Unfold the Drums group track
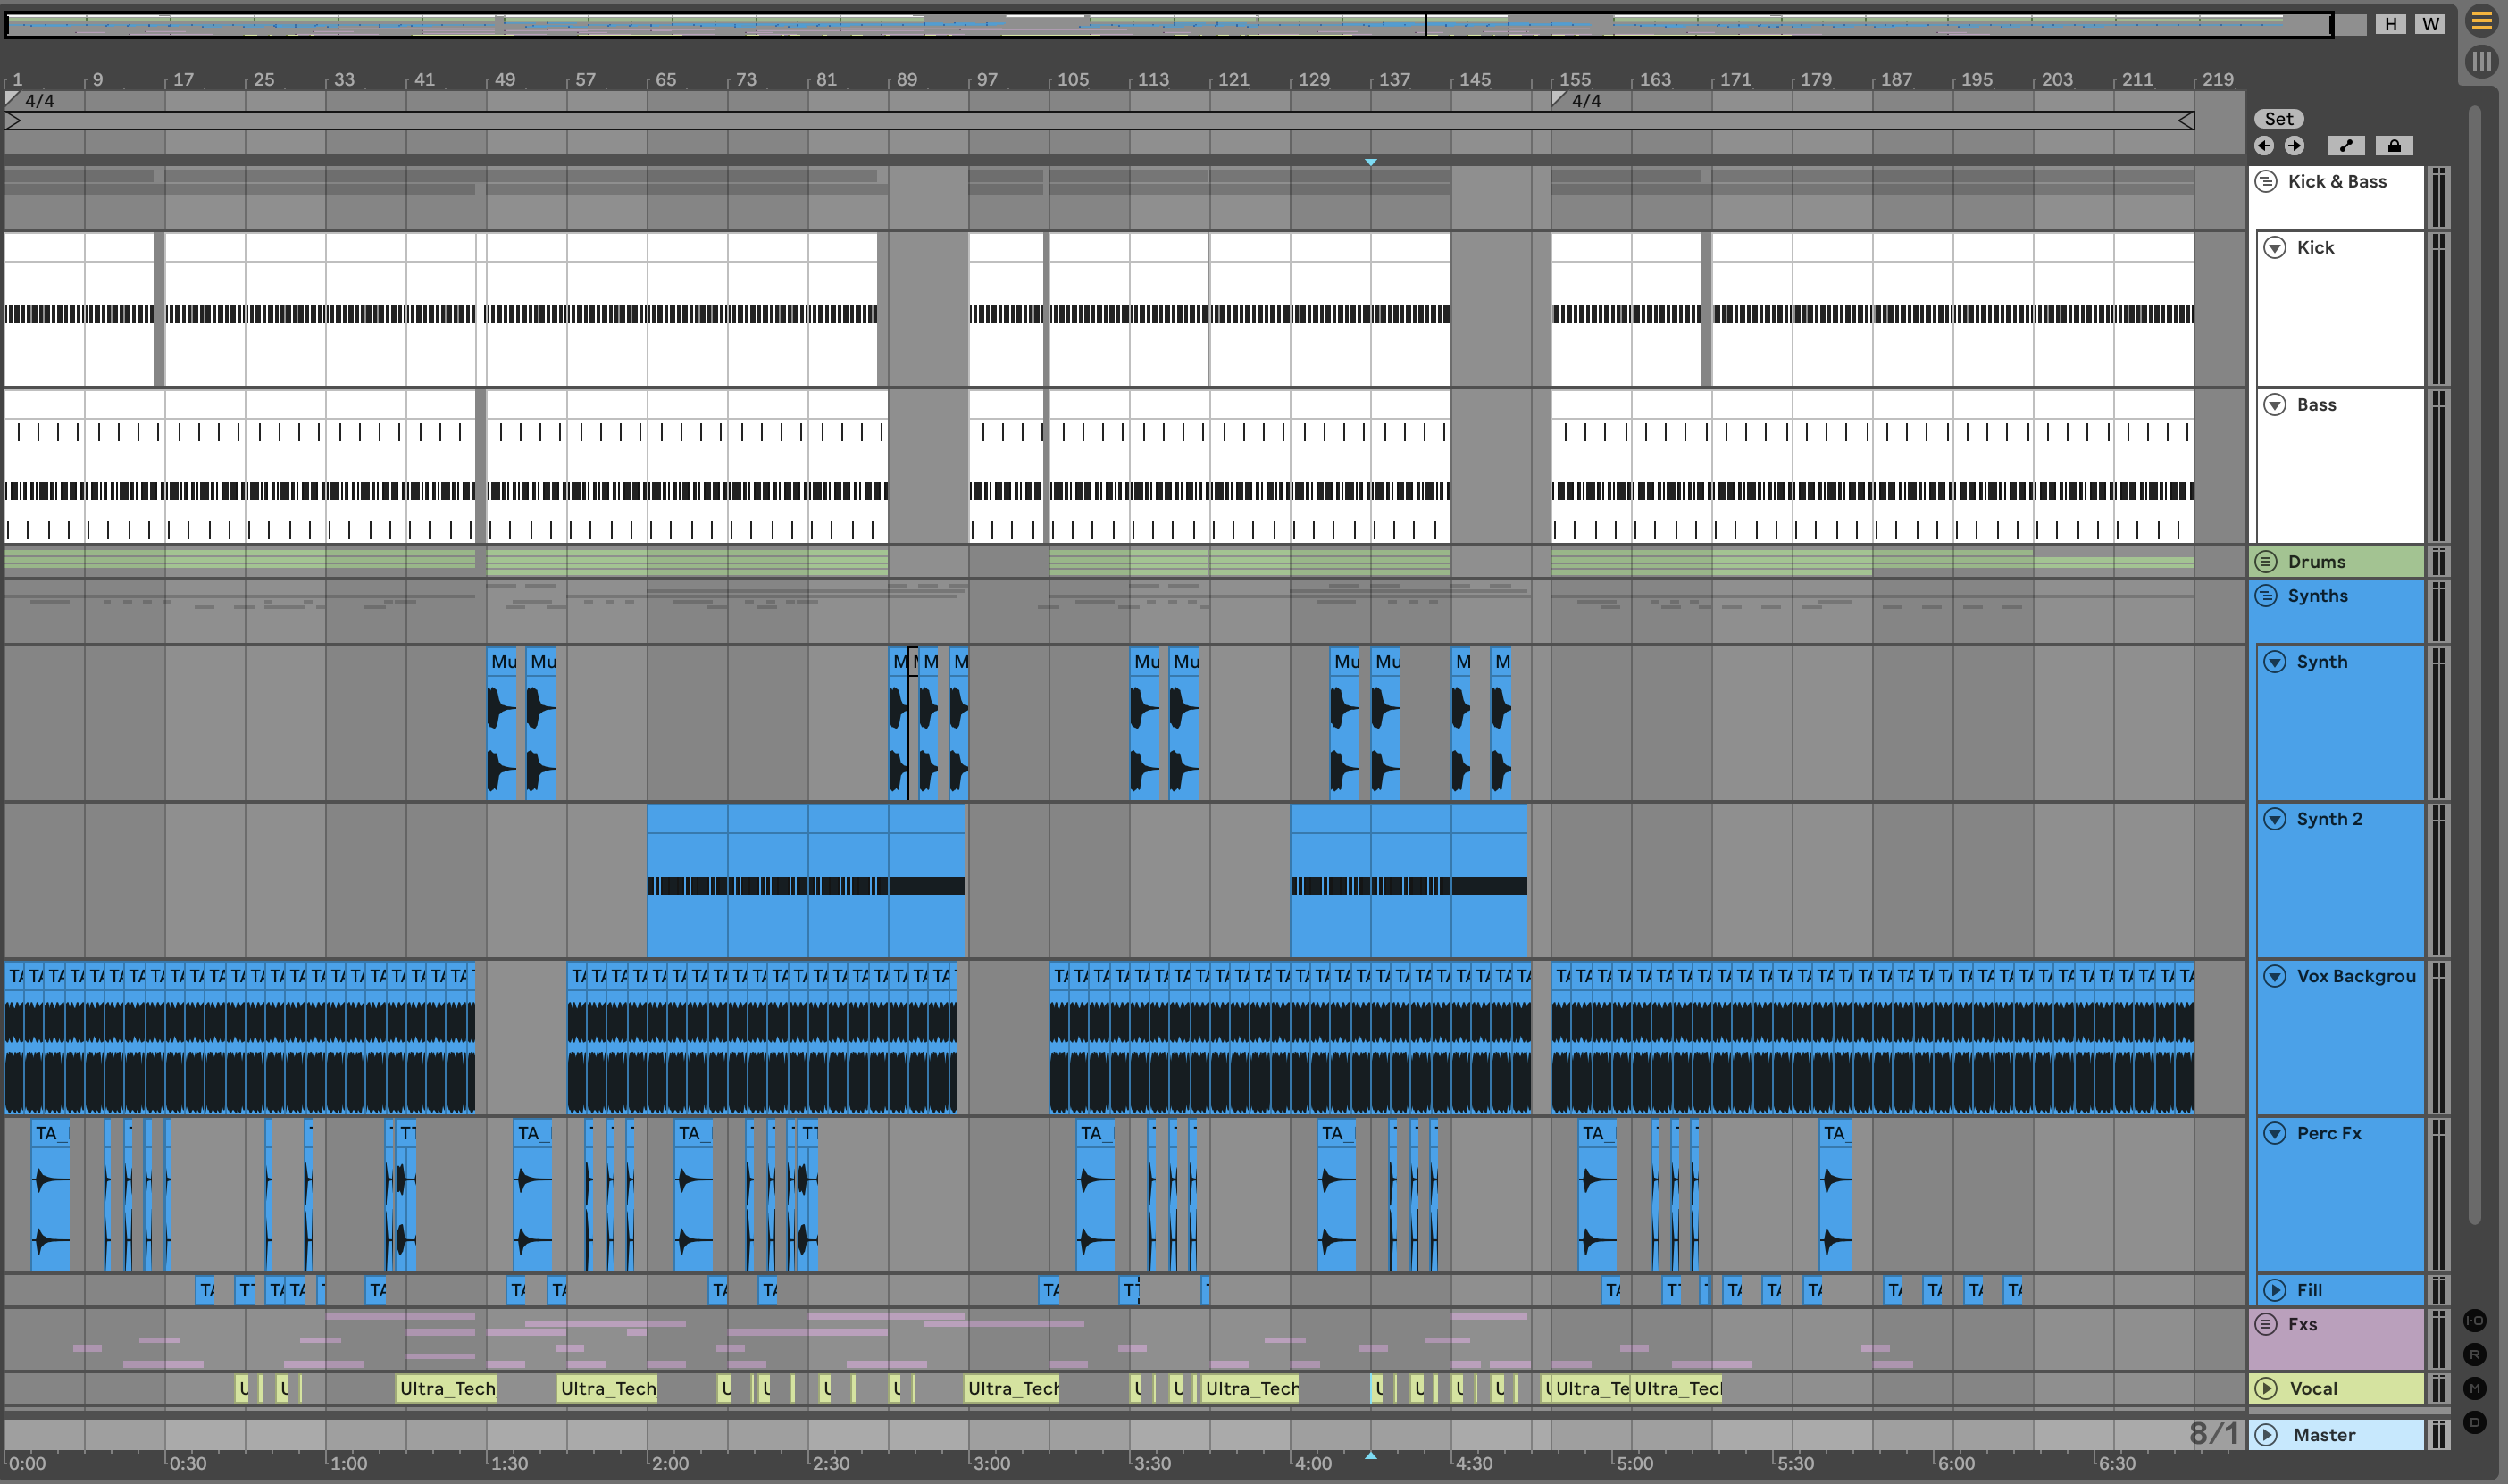The width and height of the screenshot is (2508, 1484). coord(2267,562)
